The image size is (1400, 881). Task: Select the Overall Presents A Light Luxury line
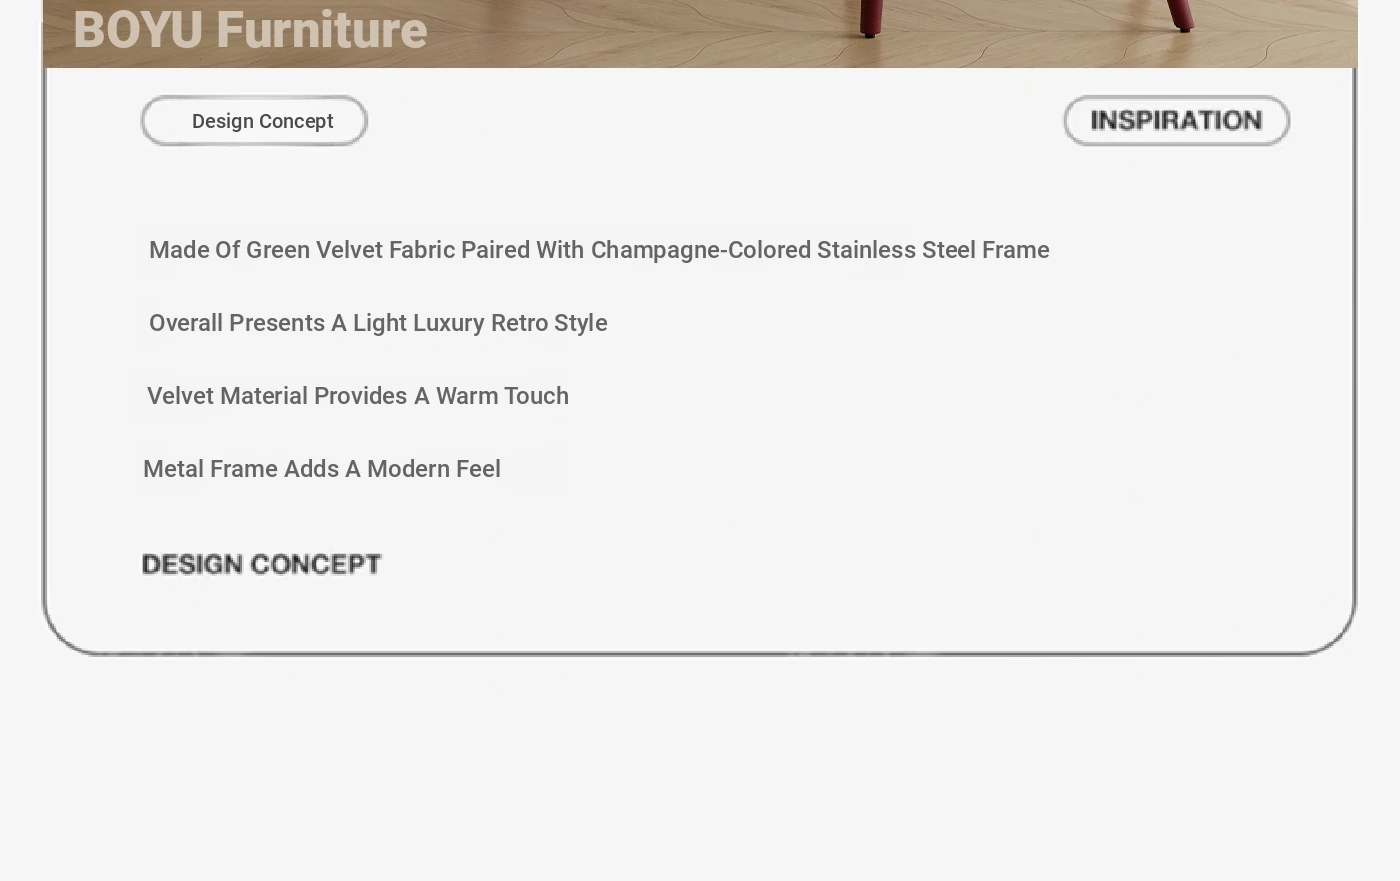(378, 323)
